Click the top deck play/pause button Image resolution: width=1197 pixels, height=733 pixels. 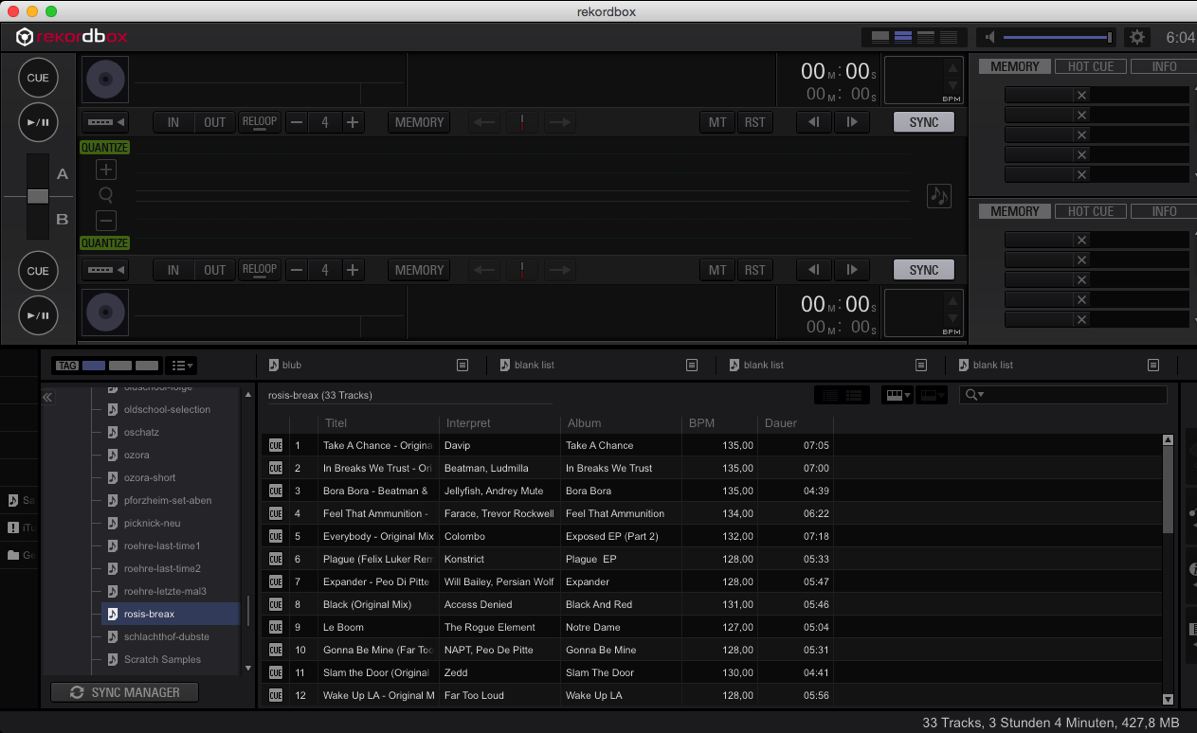coord(38,122)
